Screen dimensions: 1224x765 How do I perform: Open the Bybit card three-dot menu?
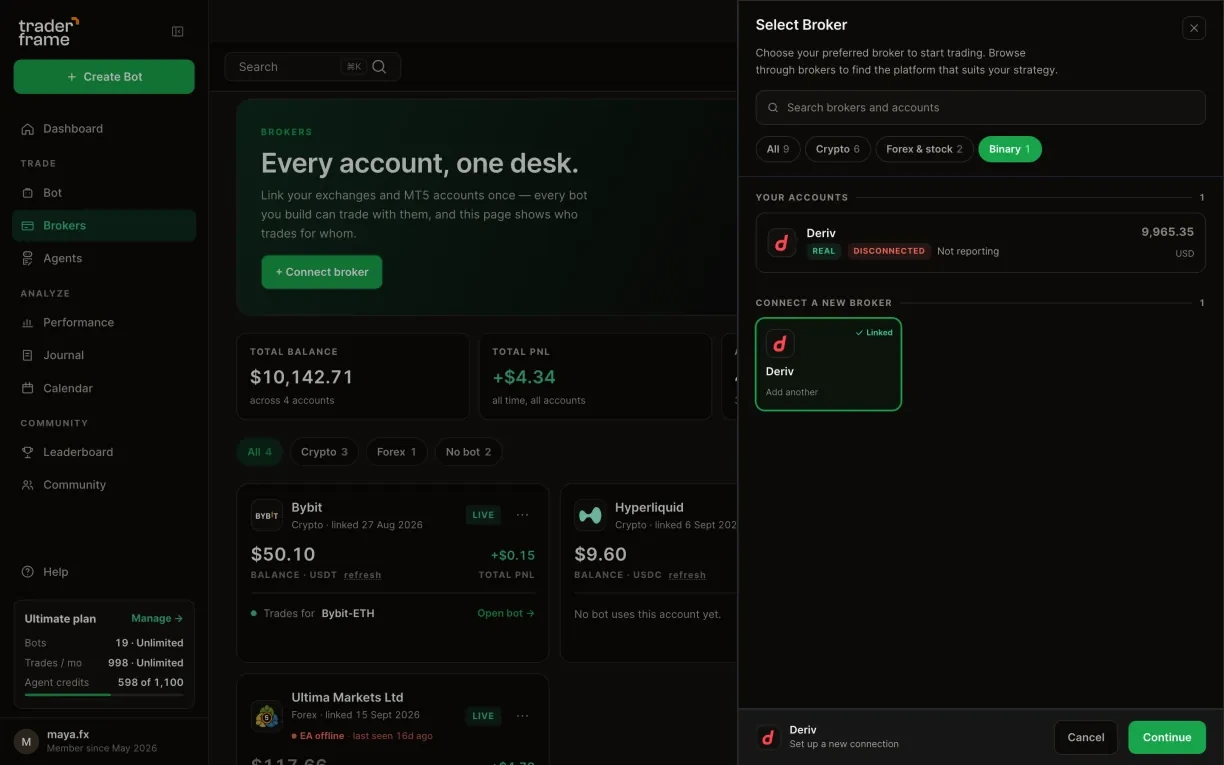click(522, 515)
